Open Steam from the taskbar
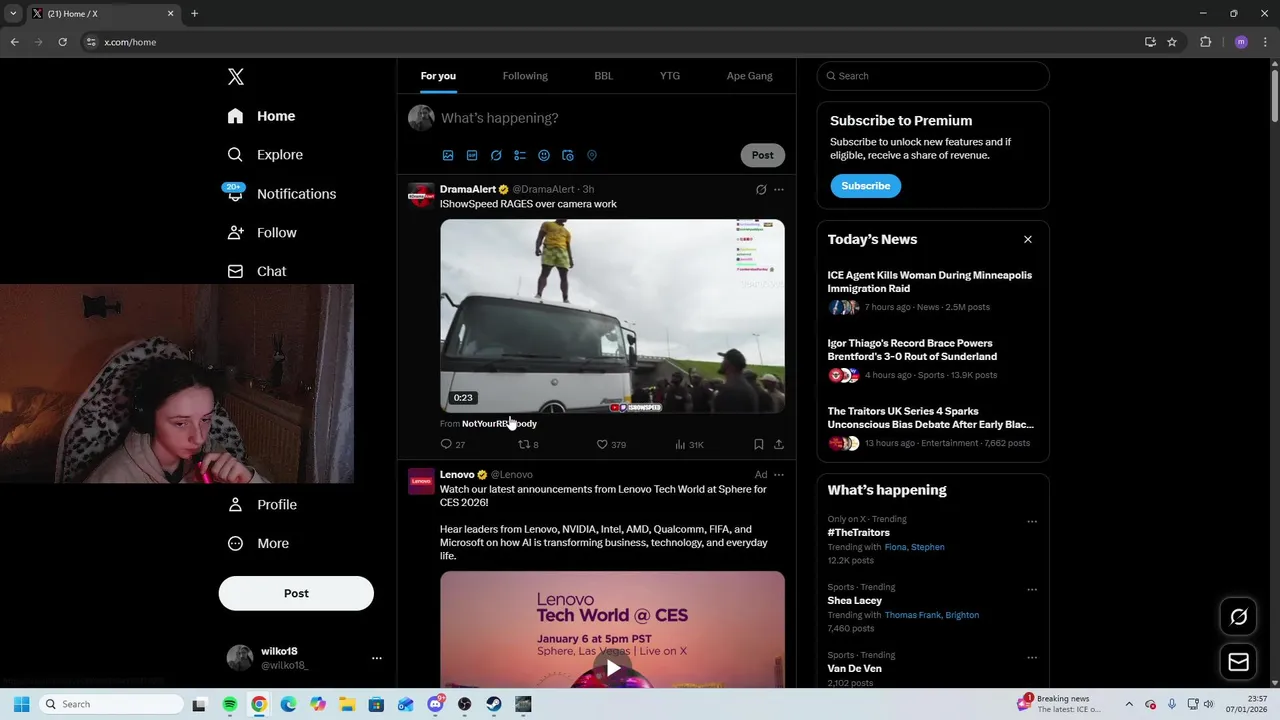This screenshot has height=720, width=1280. (494, 705)
